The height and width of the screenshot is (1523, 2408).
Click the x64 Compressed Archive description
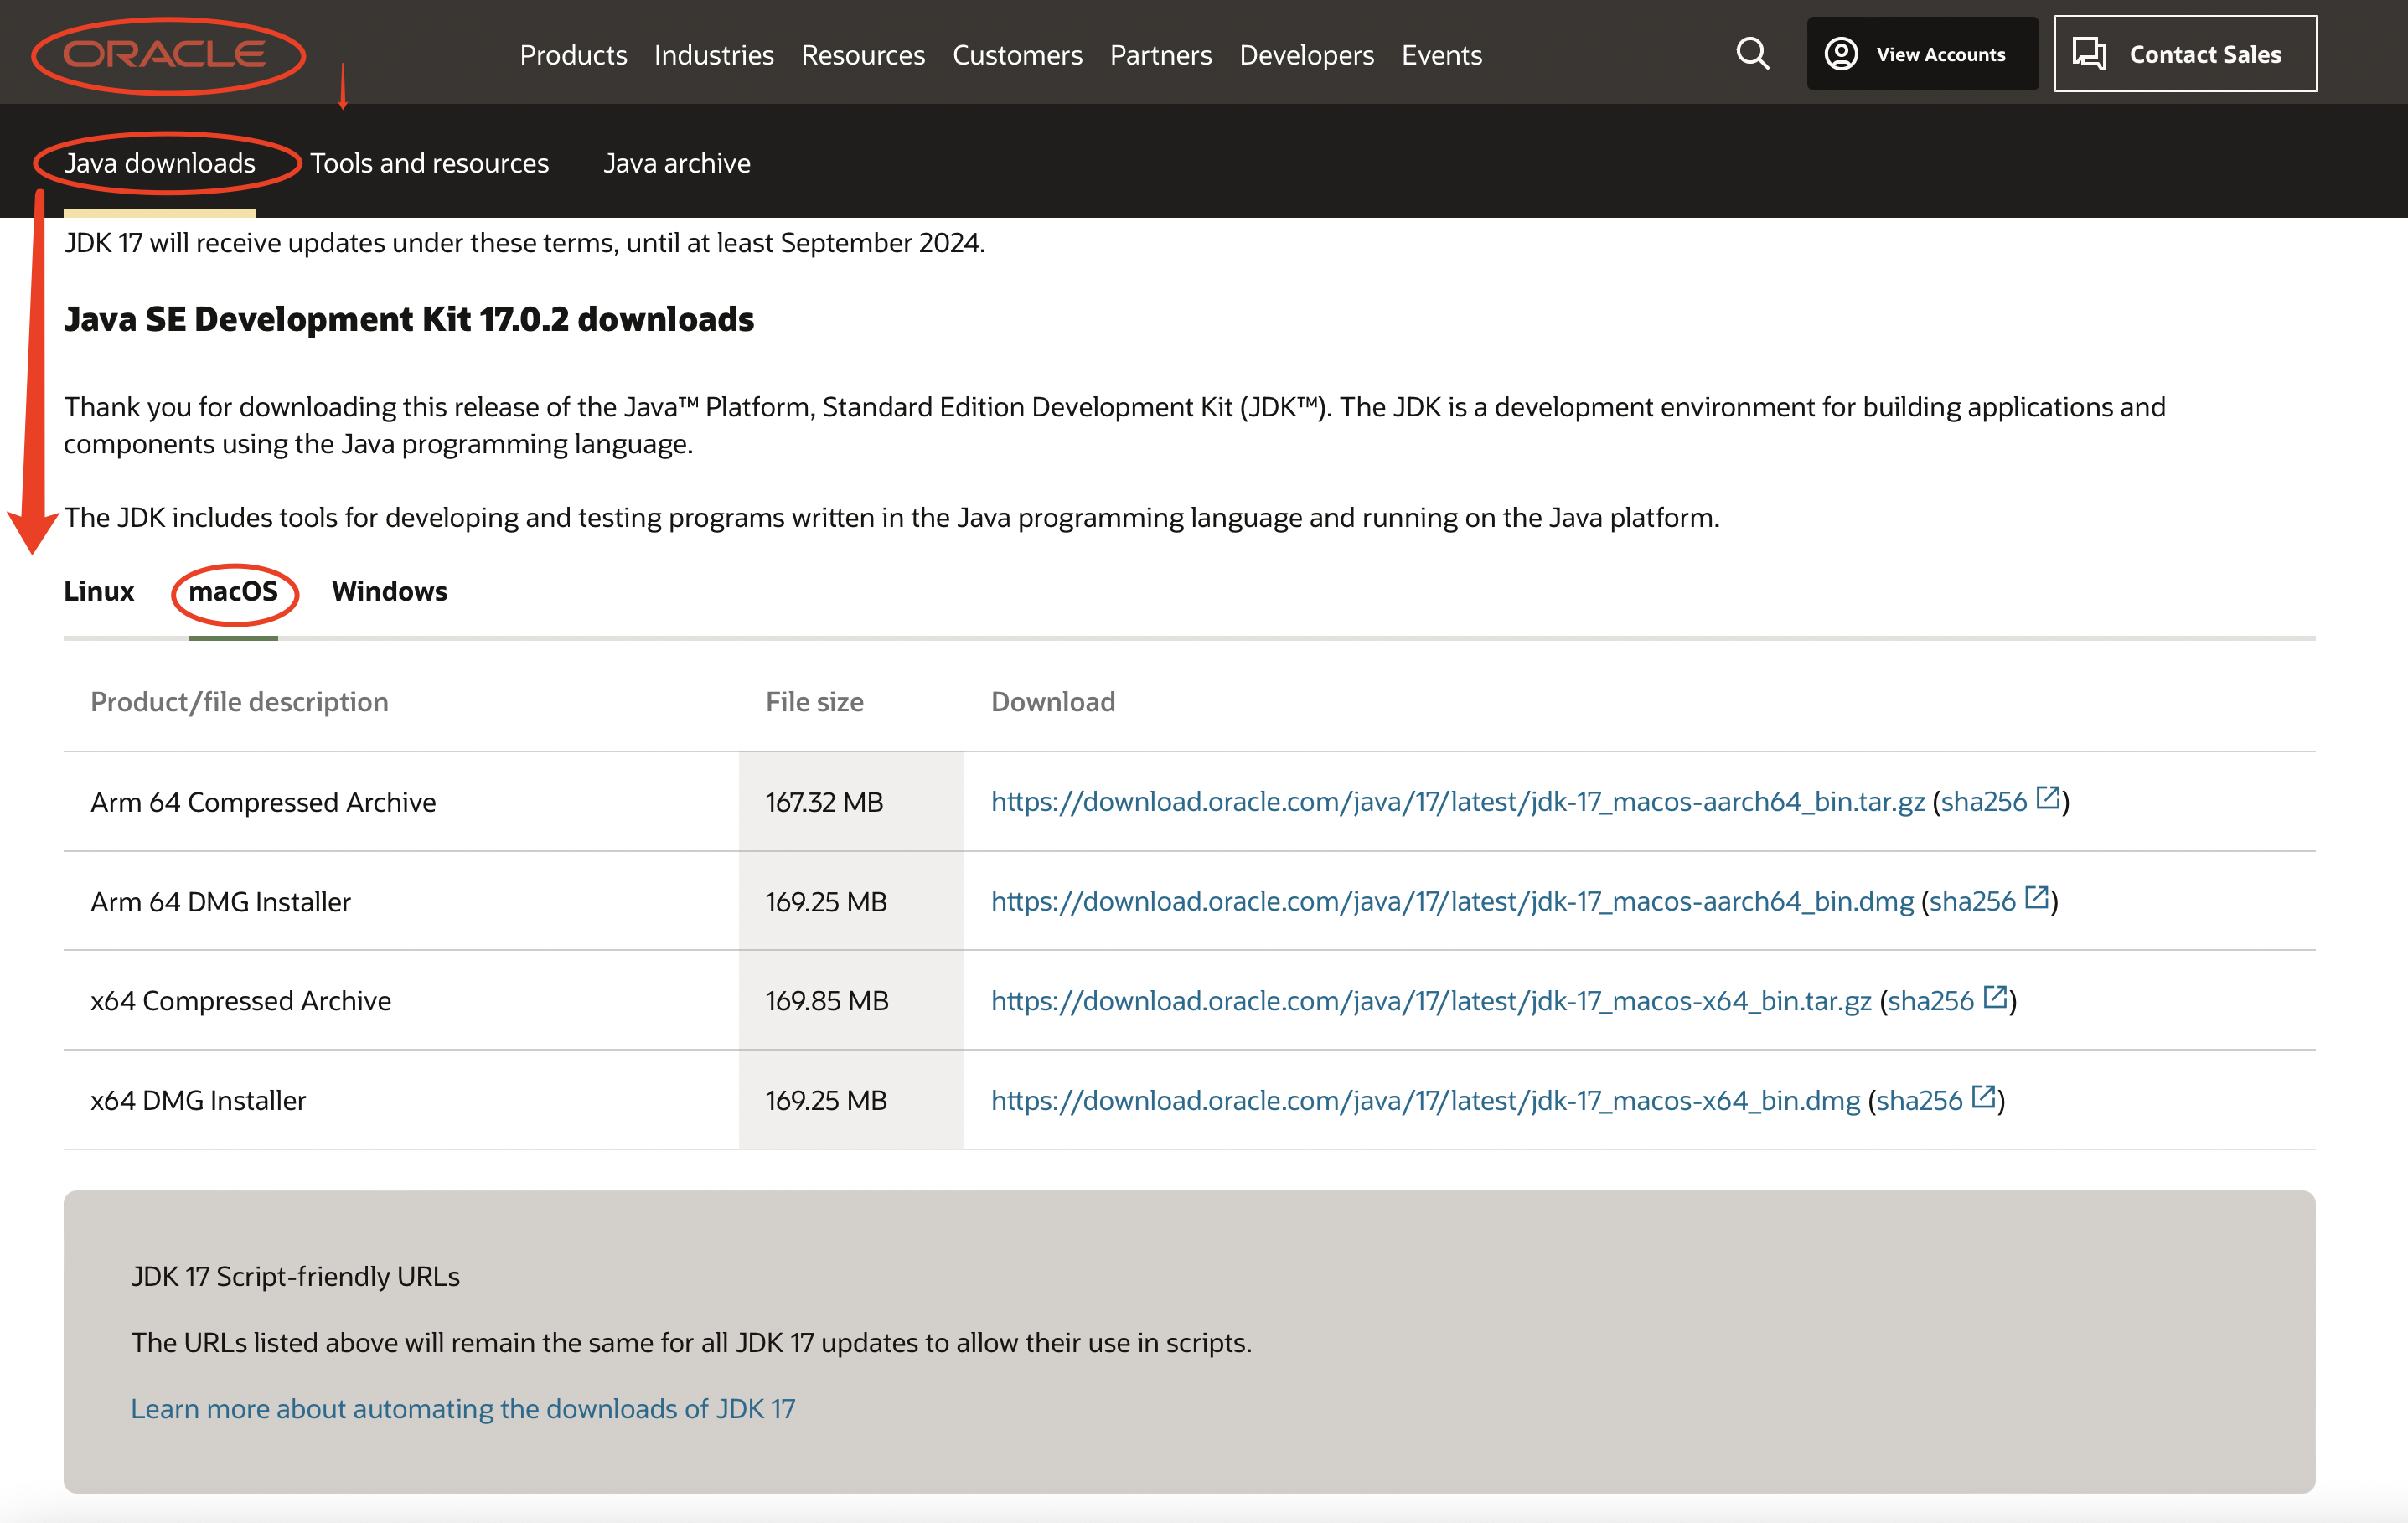coord(241,1001)
